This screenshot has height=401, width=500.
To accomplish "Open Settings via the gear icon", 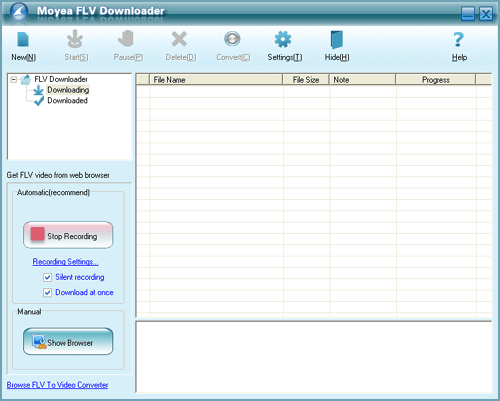I will [283, 39].
